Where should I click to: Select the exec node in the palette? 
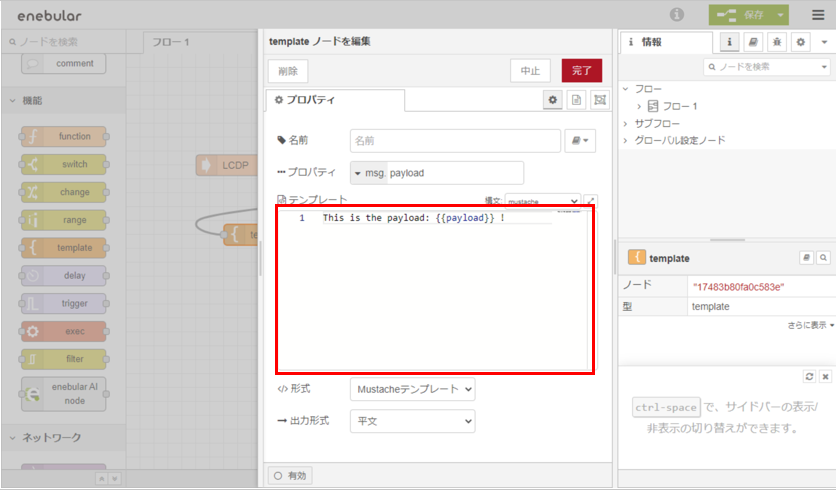(x=63, y=331)
